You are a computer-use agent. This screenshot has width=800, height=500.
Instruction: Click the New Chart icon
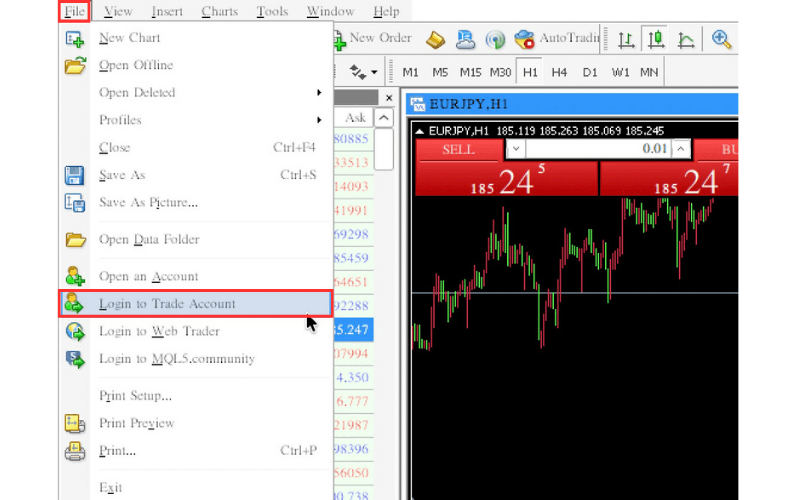[x=75, y=39]
